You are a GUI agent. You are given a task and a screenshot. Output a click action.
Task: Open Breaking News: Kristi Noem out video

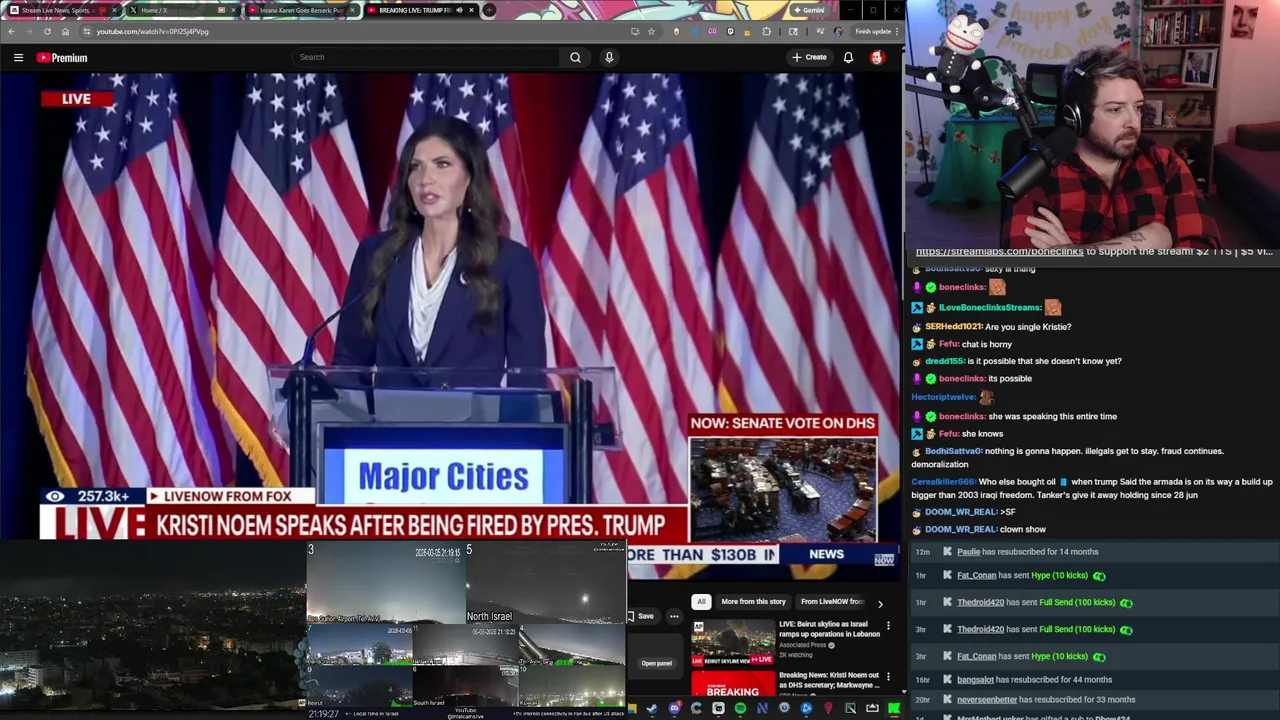[x=829, y=680]
